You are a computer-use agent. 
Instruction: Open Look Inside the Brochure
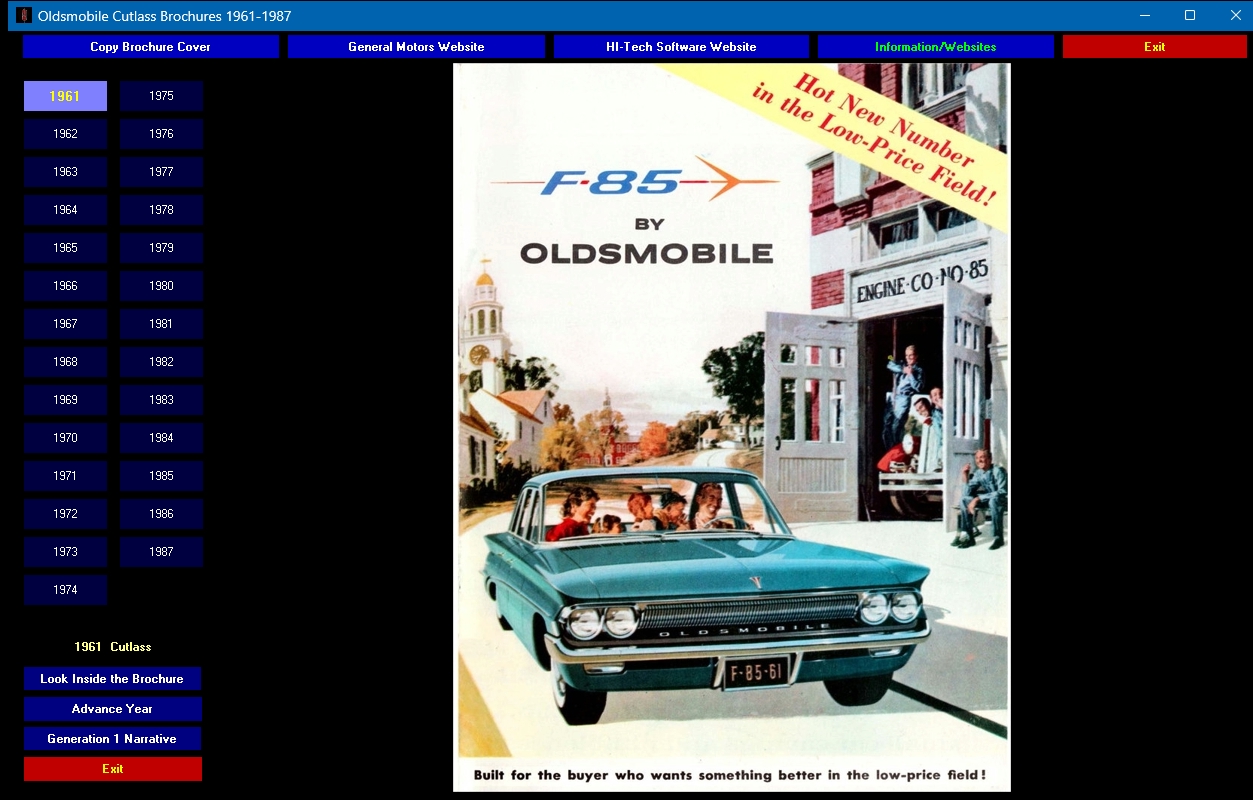(x=112, y=679)
